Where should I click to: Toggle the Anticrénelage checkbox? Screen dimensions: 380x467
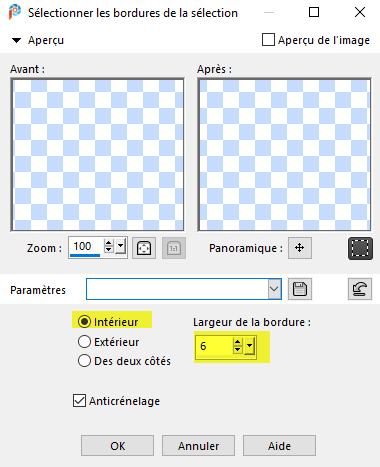pos(79,401)
